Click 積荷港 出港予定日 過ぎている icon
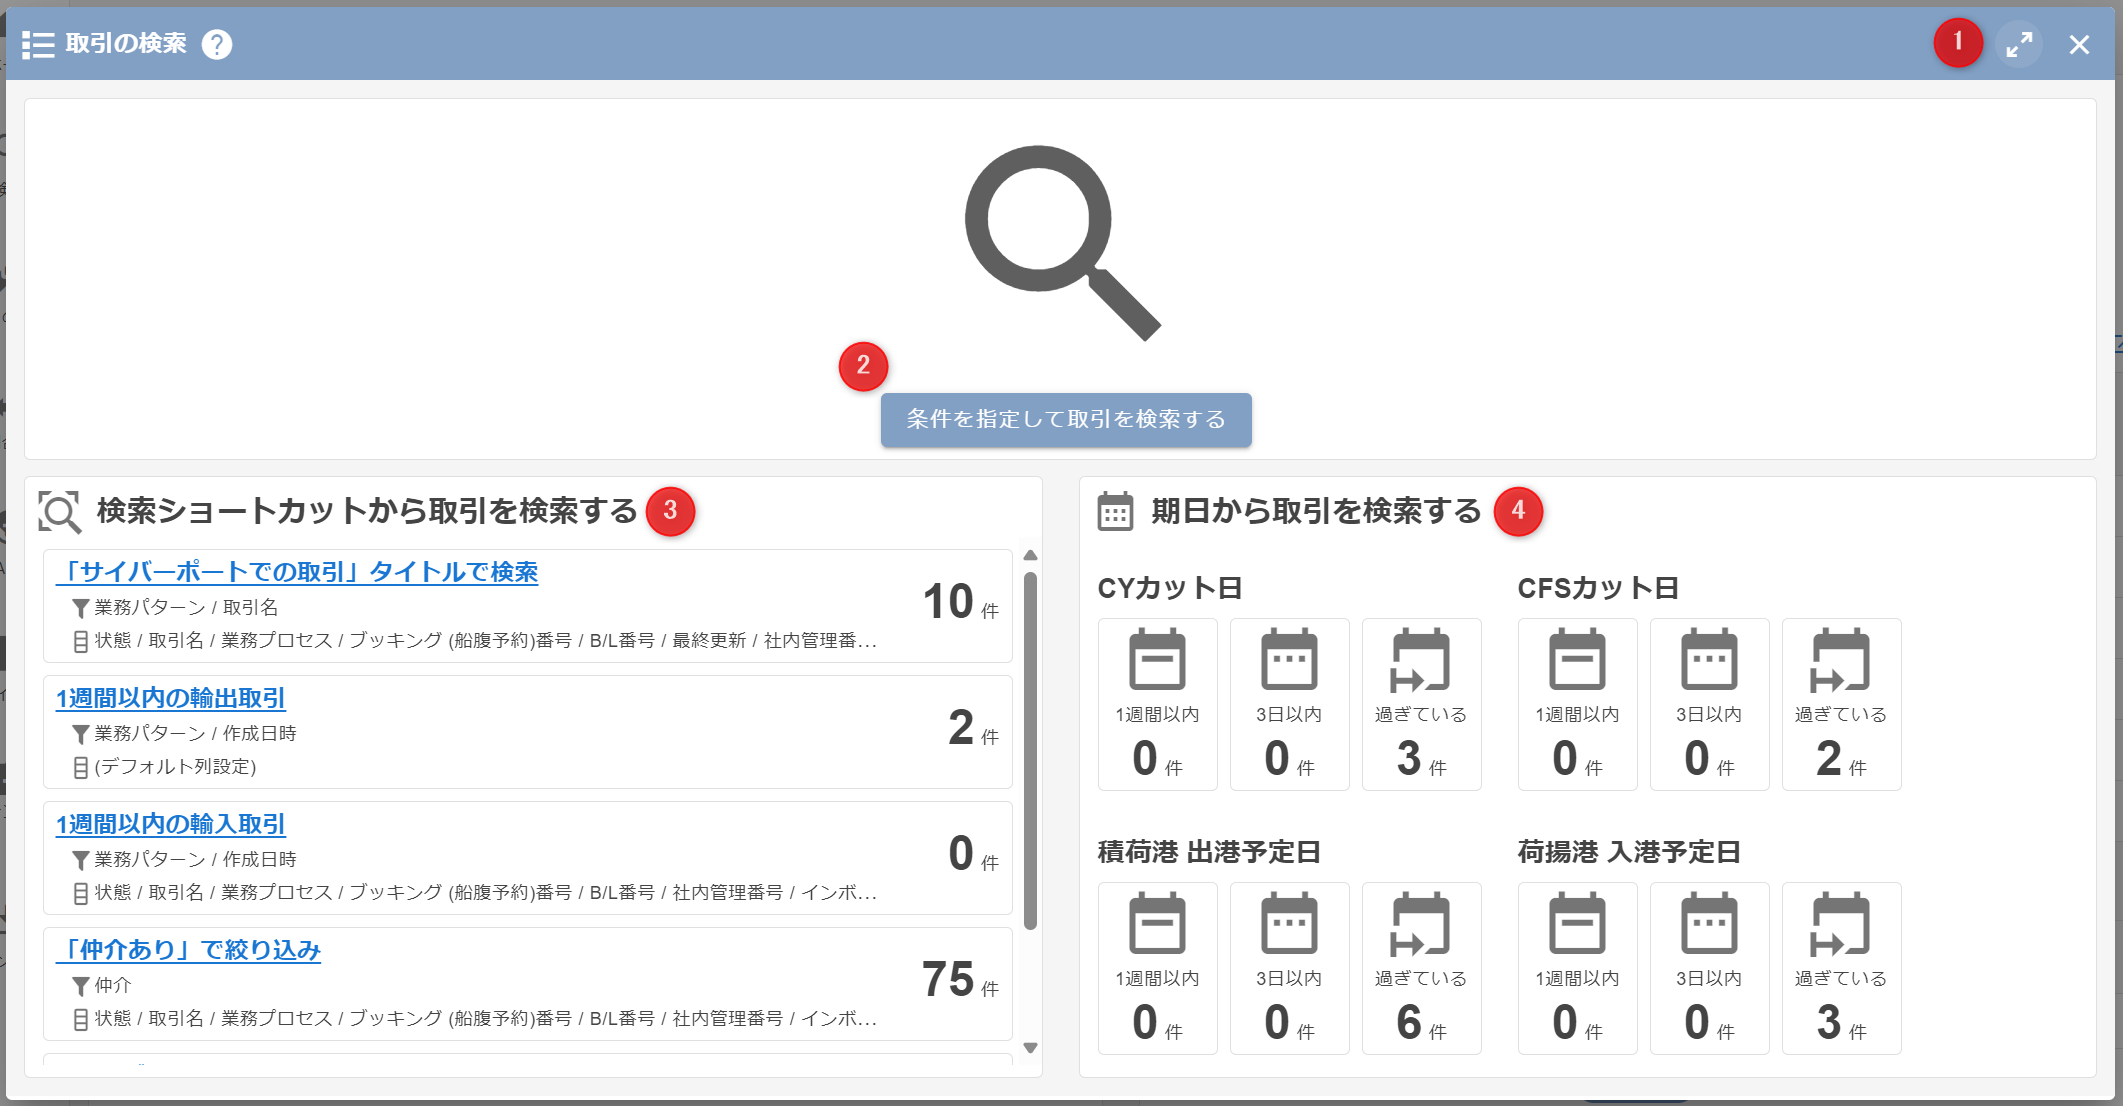 click(x=1420, y=925)
